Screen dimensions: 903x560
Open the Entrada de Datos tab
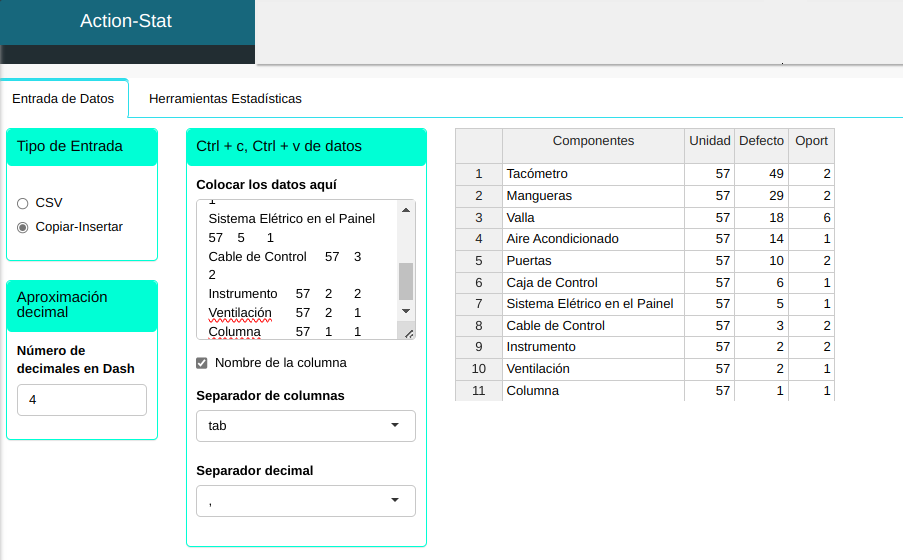point(63,99)
